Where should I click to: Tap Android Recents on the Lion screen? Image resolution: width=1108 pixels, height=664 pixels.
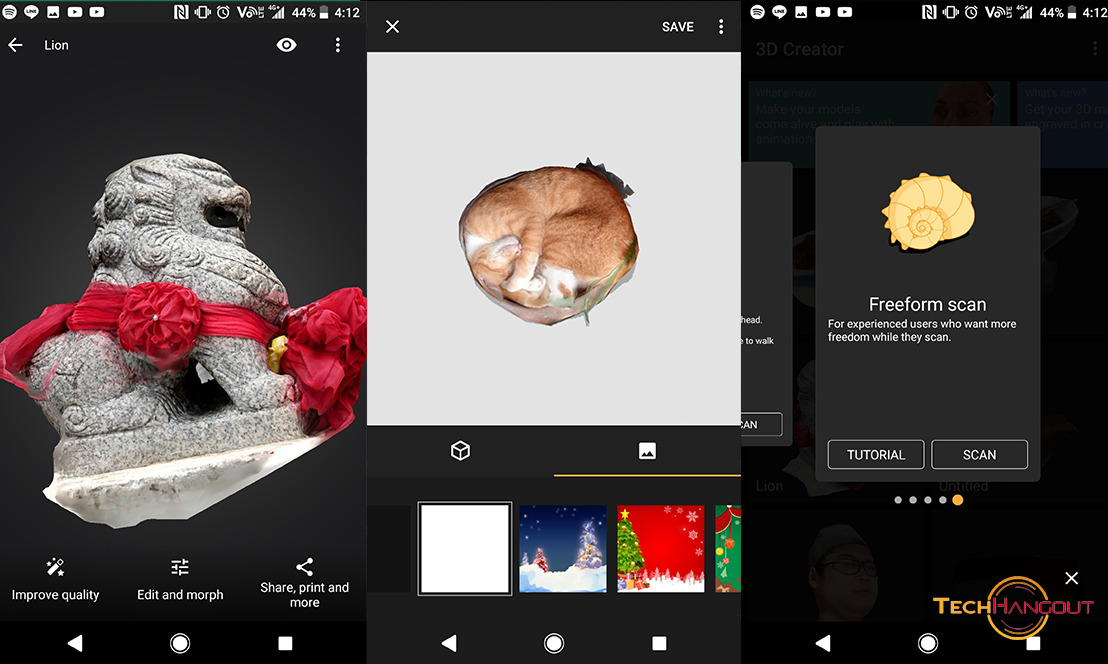click(x=285, y=643)
